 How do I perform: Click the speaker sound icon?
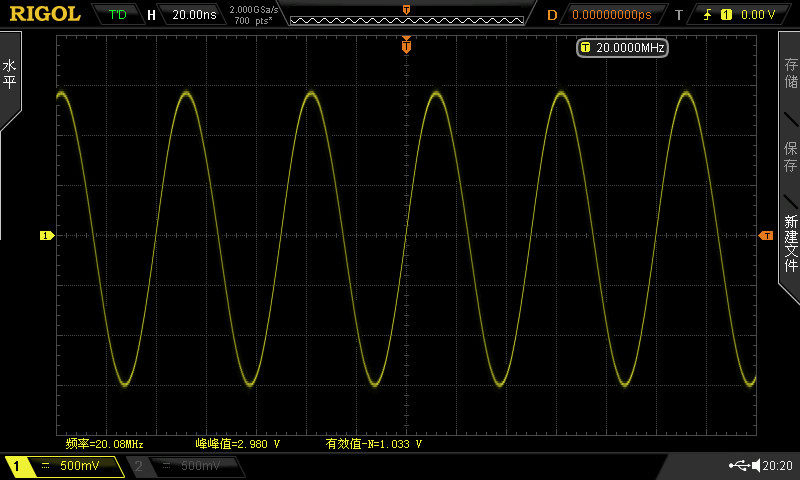click(756, 465)
